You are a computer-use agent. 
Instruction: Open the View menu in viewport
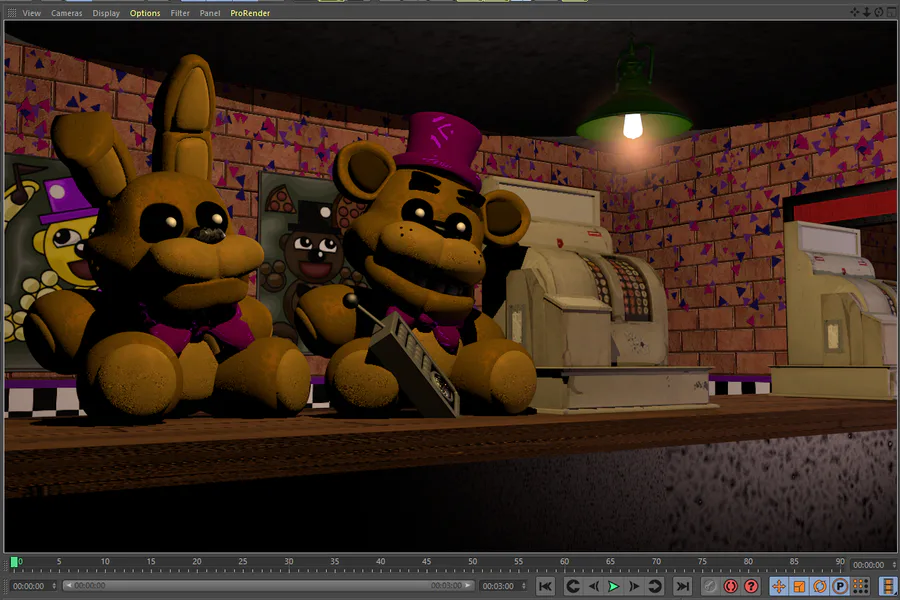point(32,13)
